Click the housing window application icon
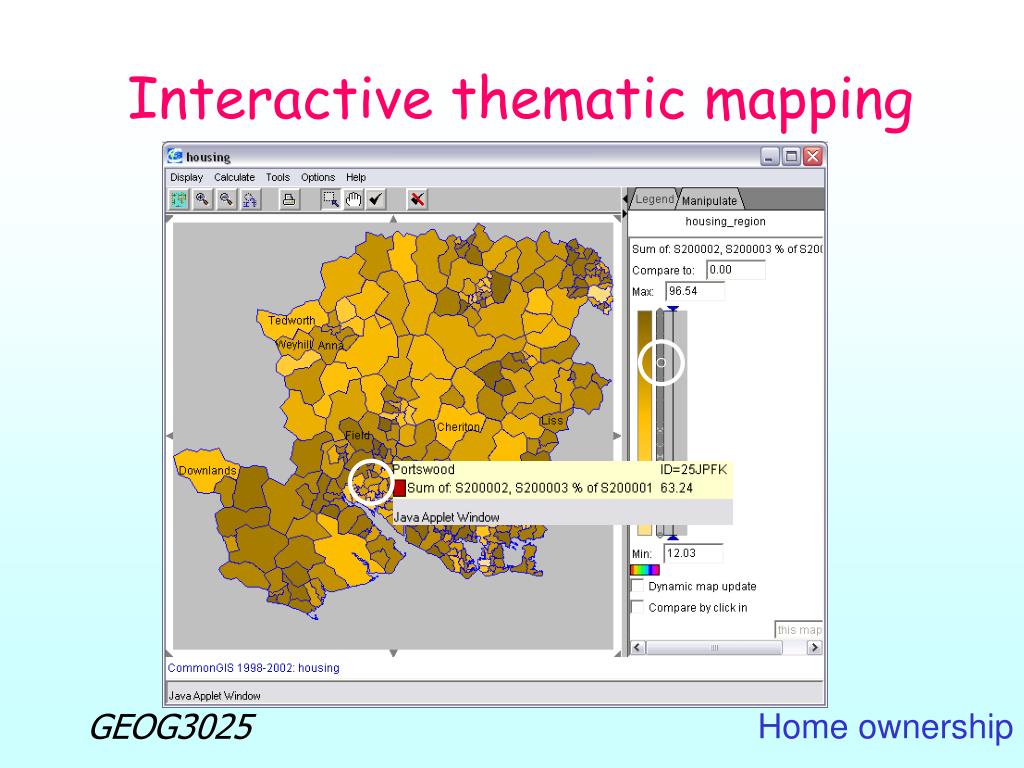The width and height of the screenshot is (1024, 768). 175,156
